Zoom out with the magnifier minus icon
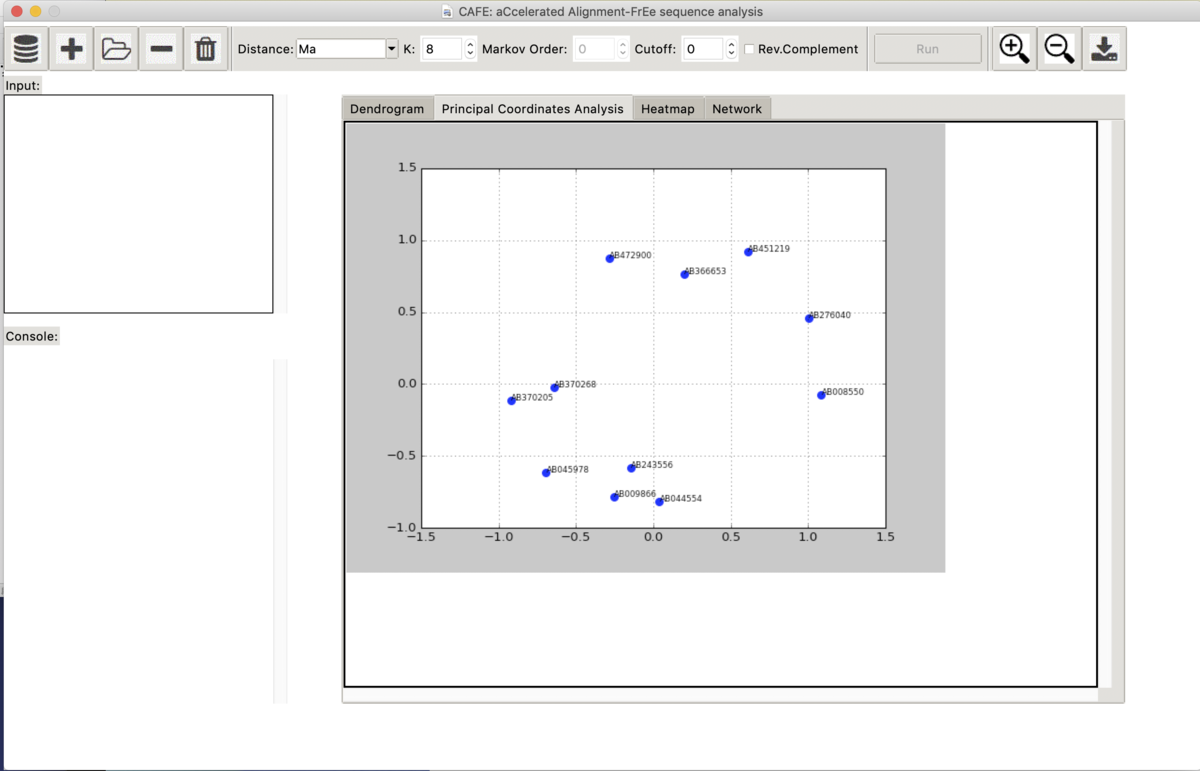This screenshot has height=771, width=1200. pyautogui.click(x=1059, y=49)
